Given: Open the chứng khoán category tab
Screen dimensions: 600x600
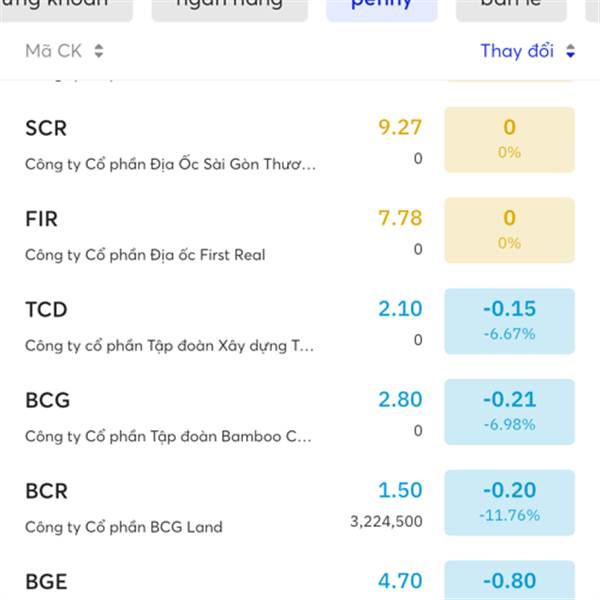Looking at the screenshot, I should (x=66, y=8).
